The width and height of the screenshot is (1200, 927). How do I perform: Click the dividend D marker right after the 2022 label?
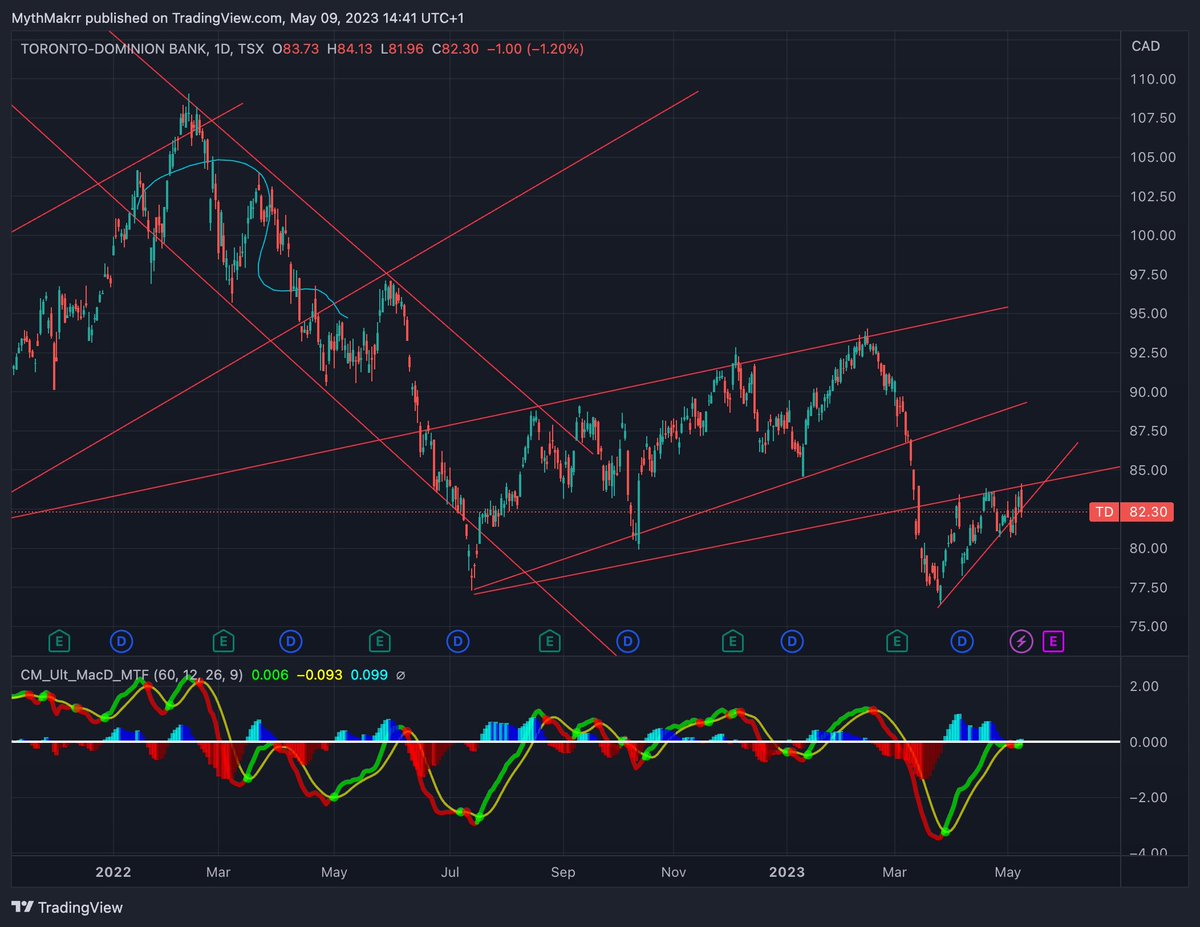[x=121, y=639]
